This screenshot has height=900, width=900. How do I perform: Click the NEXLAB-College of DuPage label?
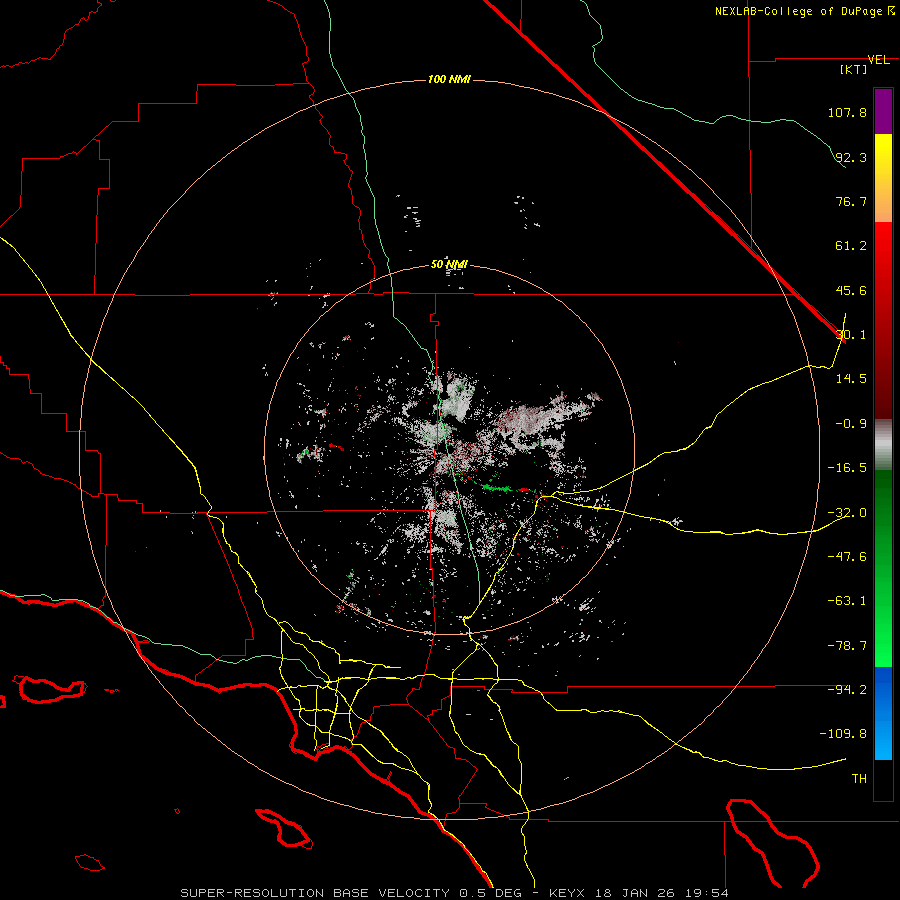click(x=804, y=11)
